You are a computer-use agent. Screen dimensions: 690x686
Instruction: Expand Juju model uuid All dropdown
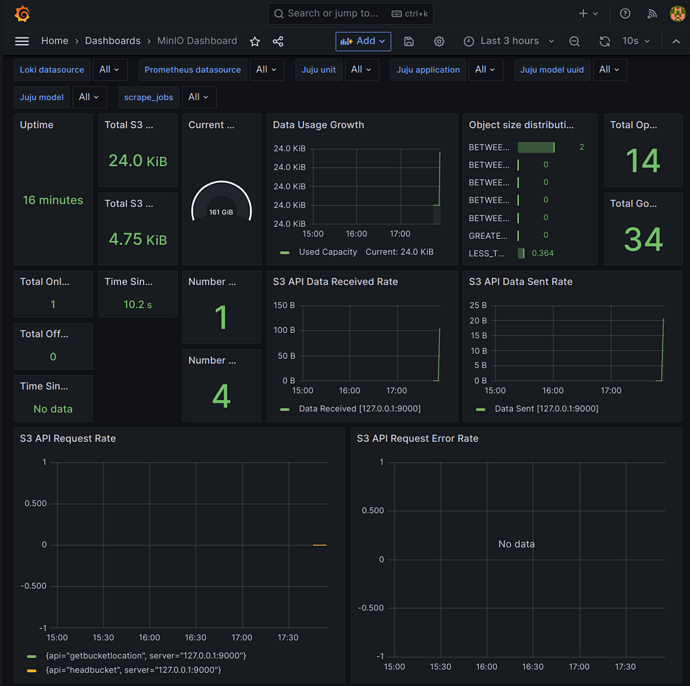coord(609,70)
